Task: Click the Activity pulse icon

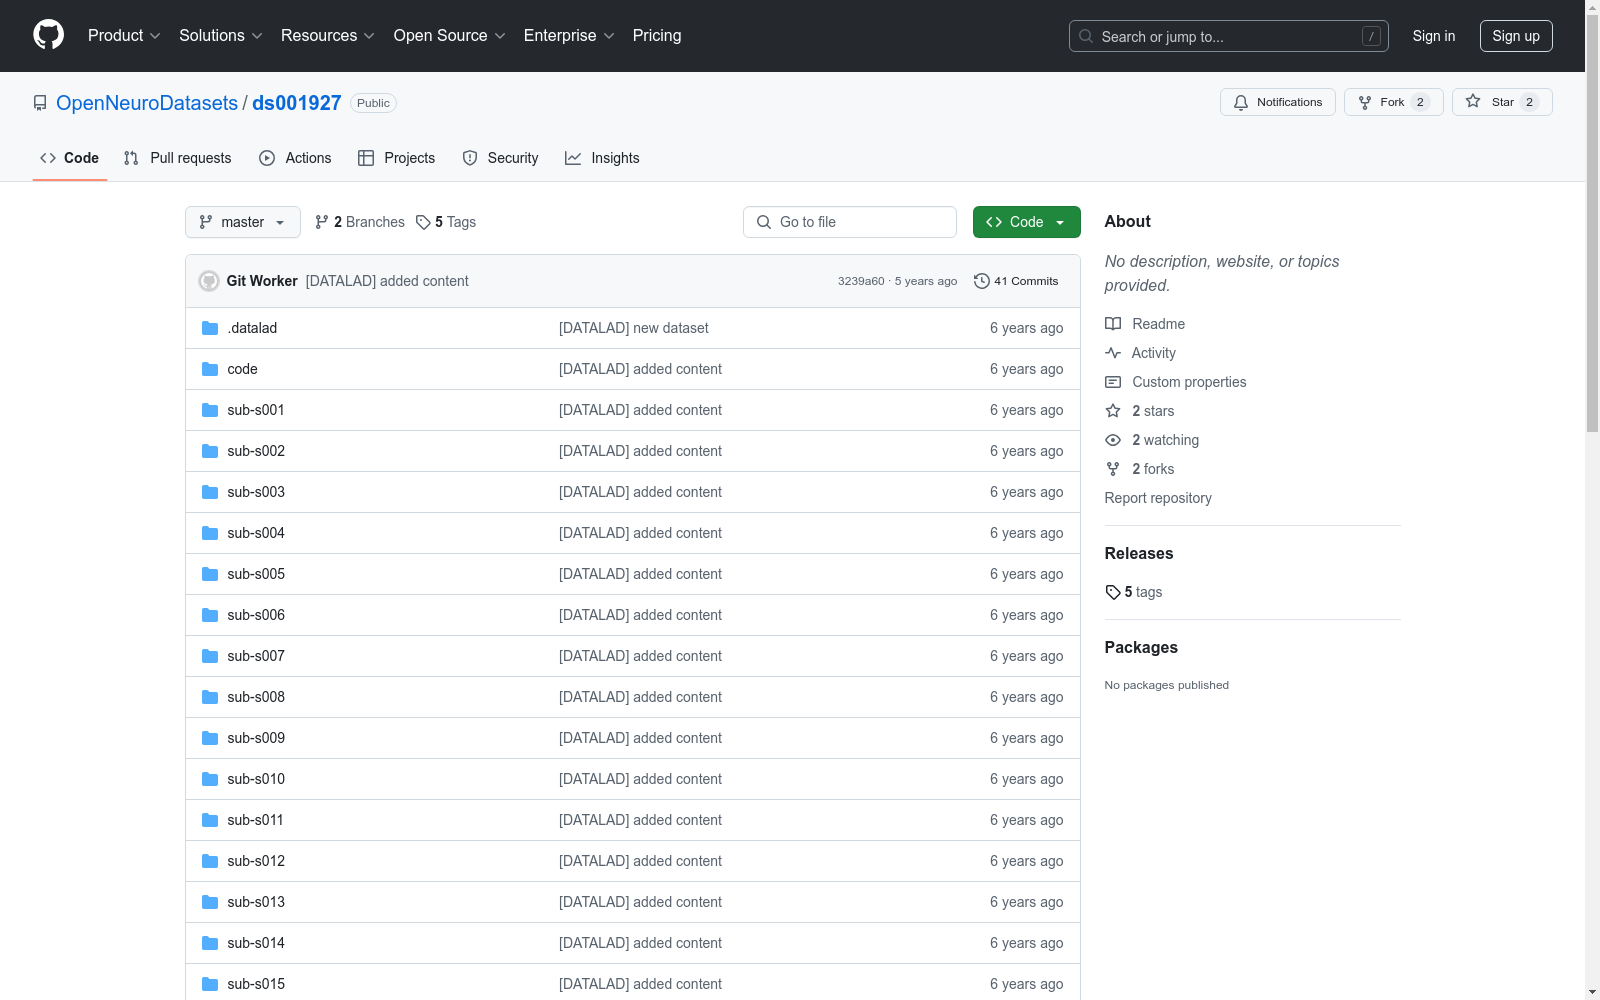Action: [x=1113, y=353]
